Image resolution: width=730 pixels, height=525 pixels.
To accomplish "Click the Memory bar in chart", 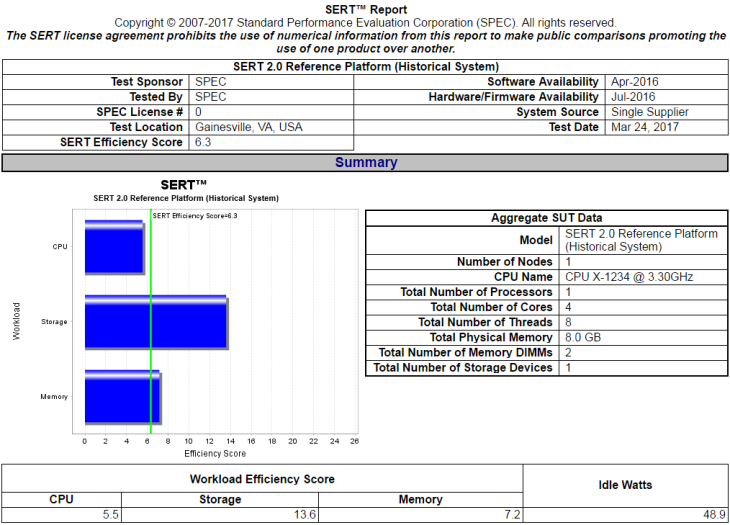I will pyautogui.click(x=123, y=397).
